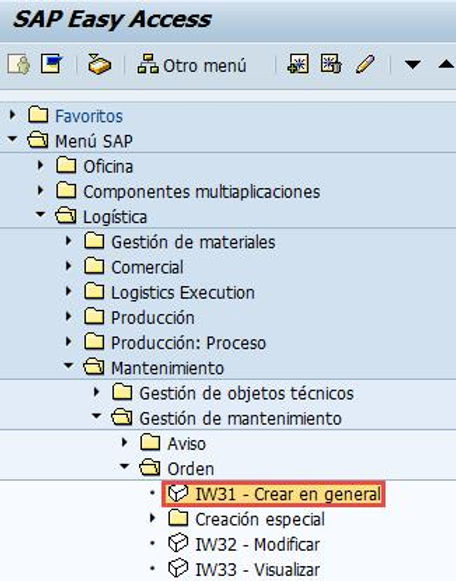This screenshot has width=456, height=581.
Task: Click the Gestión de materiales folder icon
Action: click(x=94, y=241)
